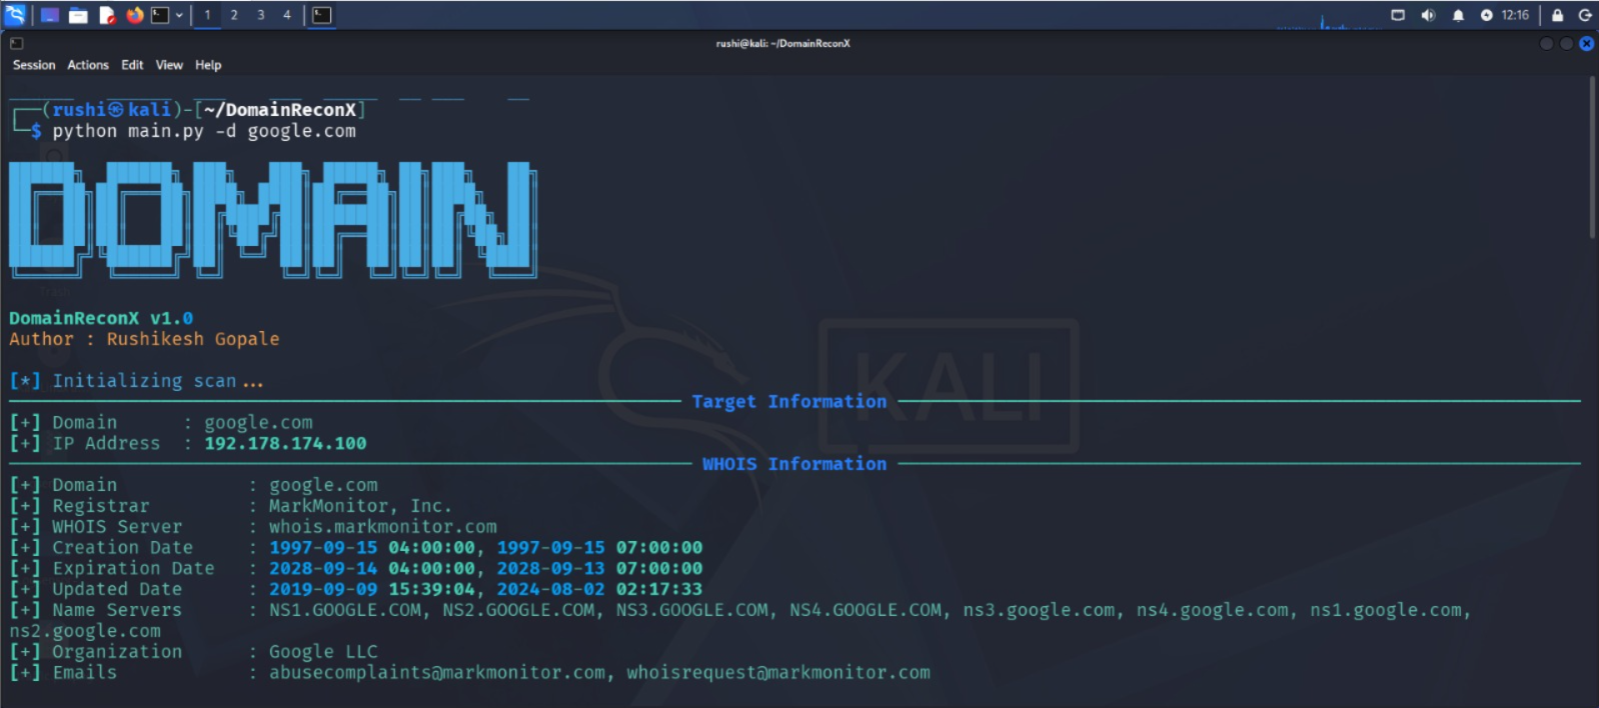Image resolution: width=1599 pixels, height=708 pixels.
Task: Switch to workspace 2
Action: coord(234,15)
